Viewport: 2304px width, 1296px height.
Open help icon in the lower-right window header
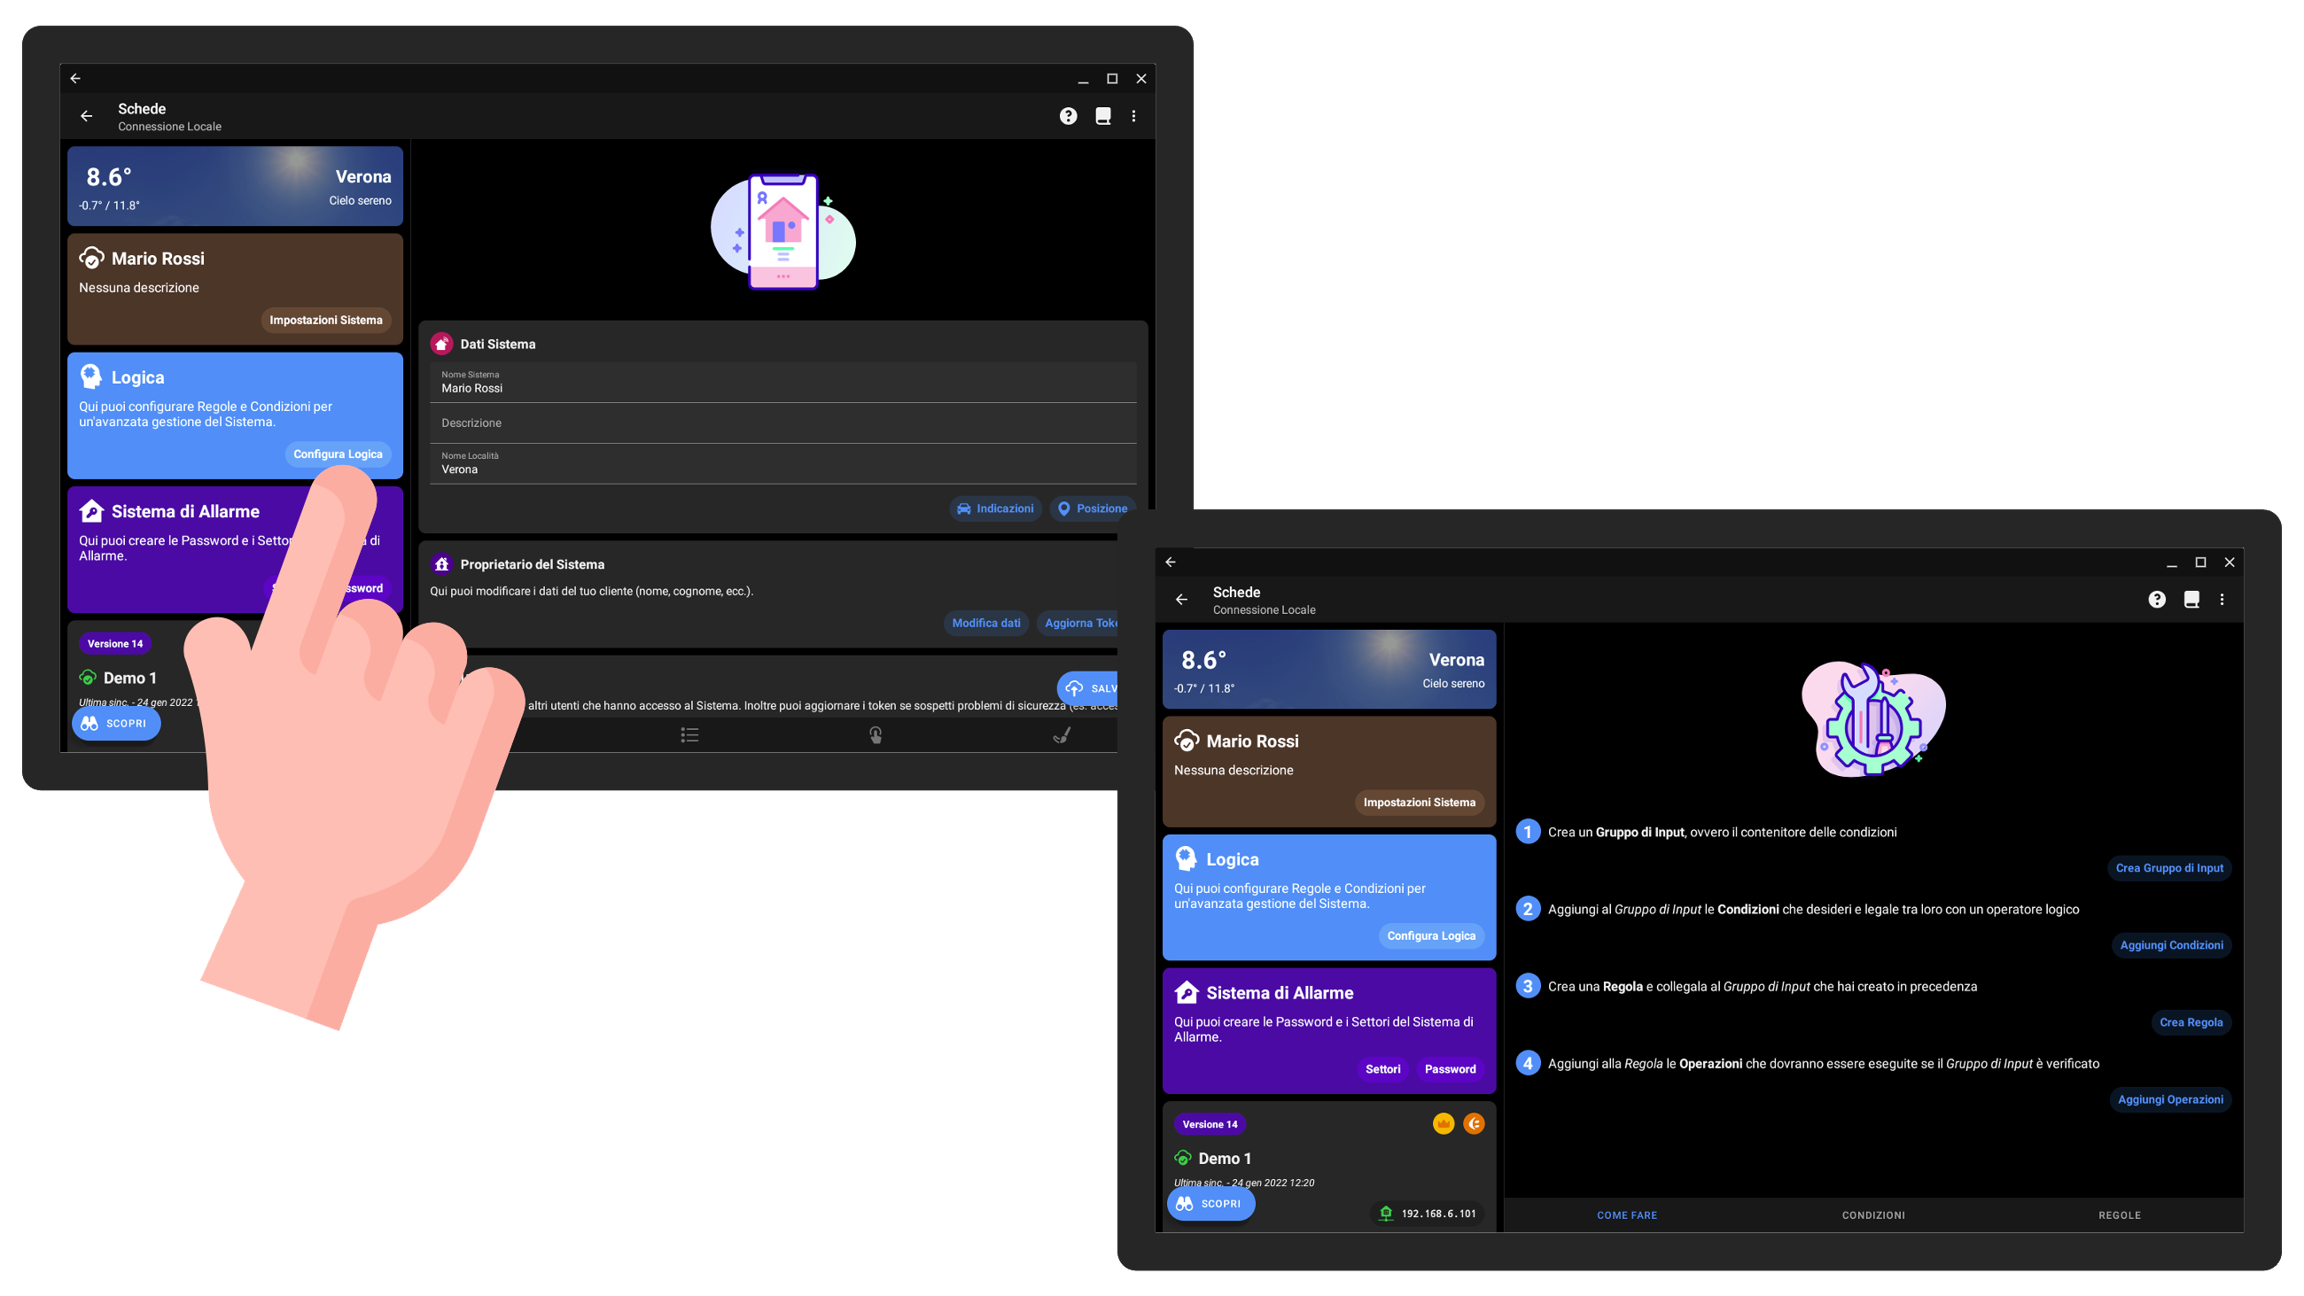2157,599
